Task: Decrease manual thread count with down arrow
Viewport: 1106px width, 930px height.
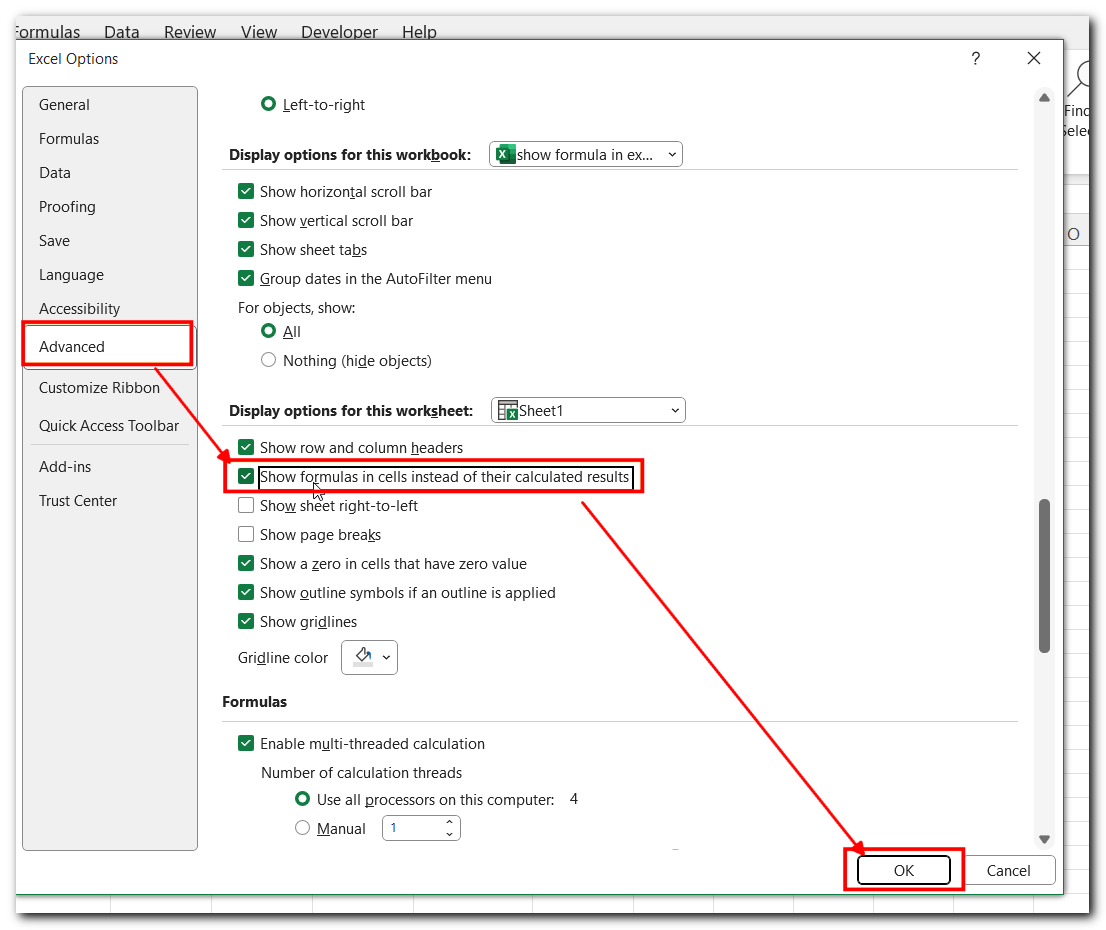Action: click(449, 834)
